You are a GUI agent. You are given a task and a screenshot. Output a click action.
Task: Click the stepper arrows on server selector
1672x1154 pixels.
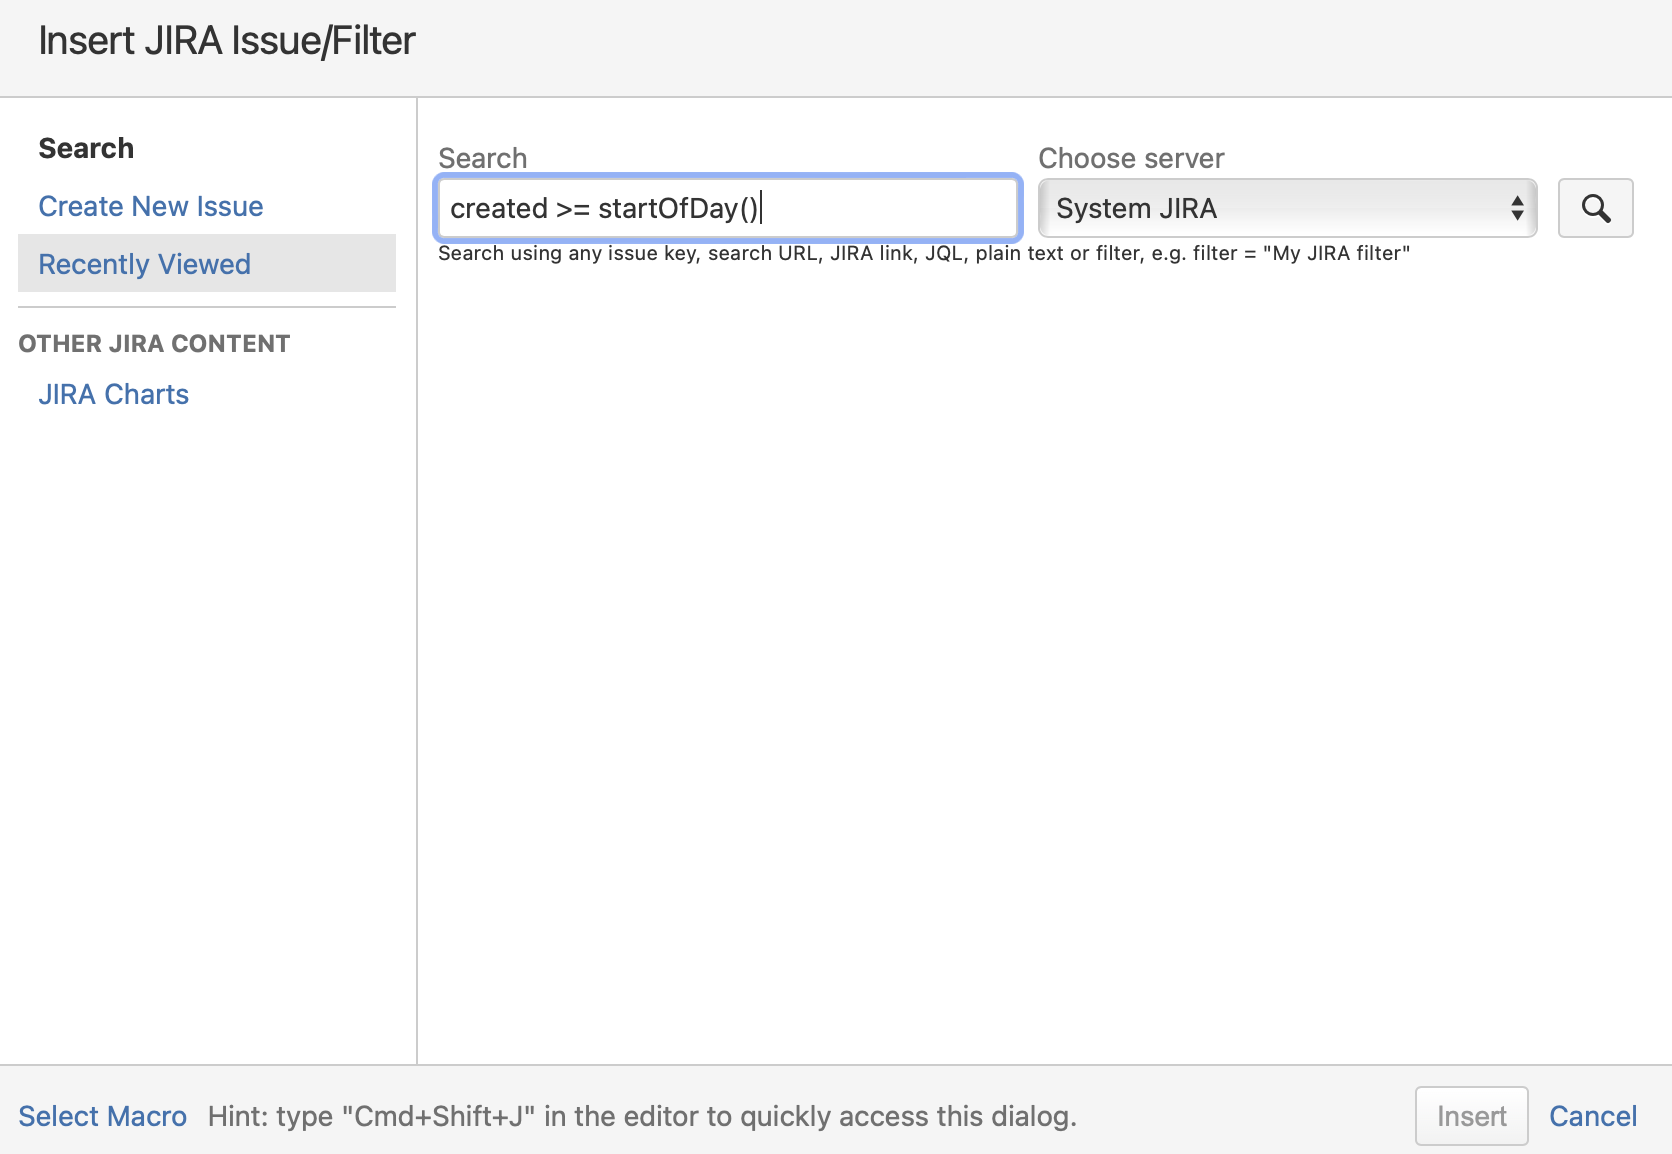pos(1516,208)
